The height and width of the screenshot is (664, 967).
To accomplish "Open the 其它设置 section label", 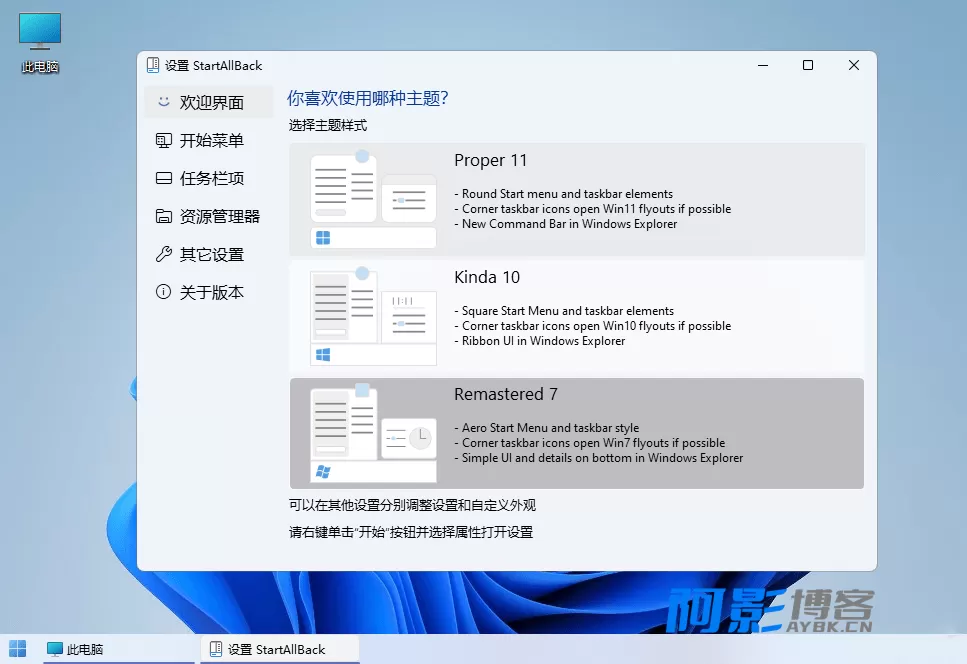I will pos(212,255).
